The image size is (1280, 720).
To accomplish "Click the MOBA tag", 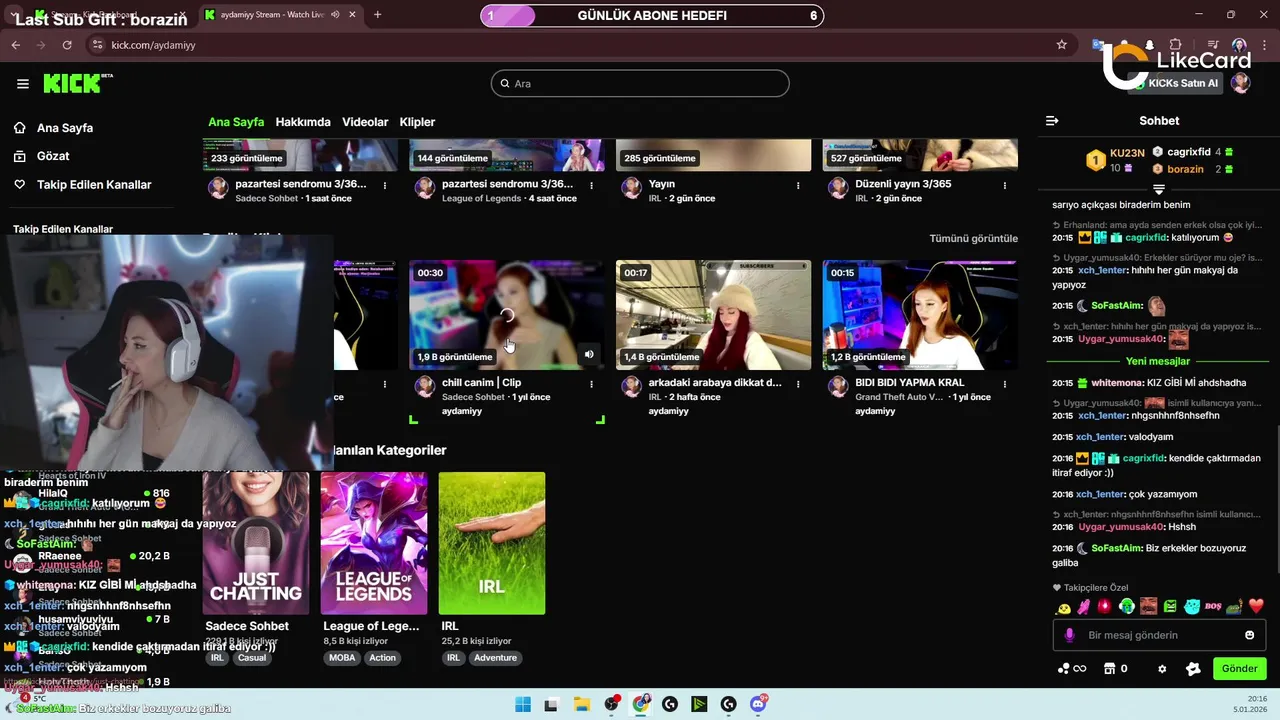I will point(342,658).
